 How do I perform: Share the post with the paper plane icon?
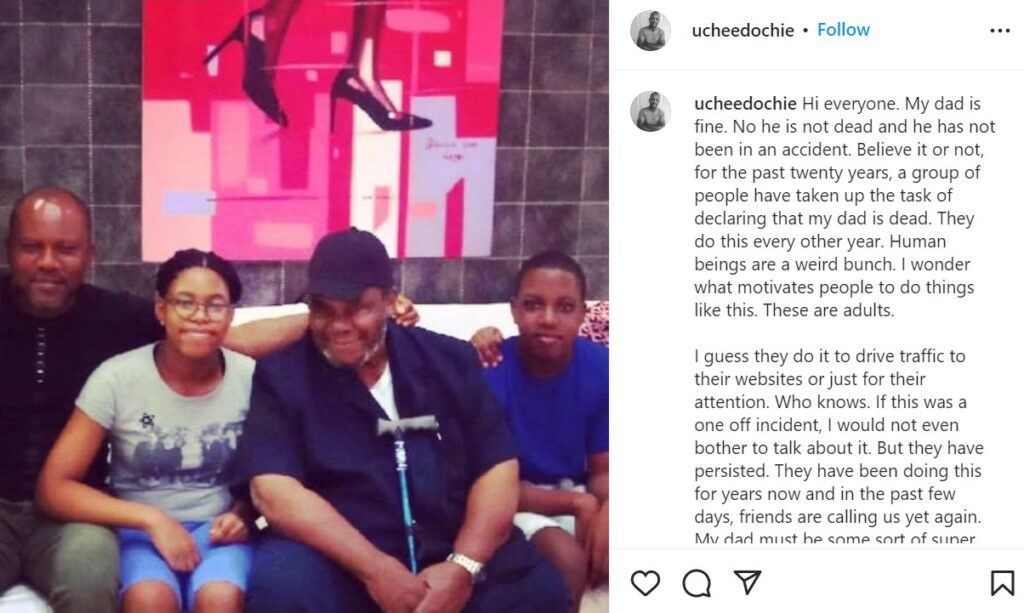coord(748,582)
